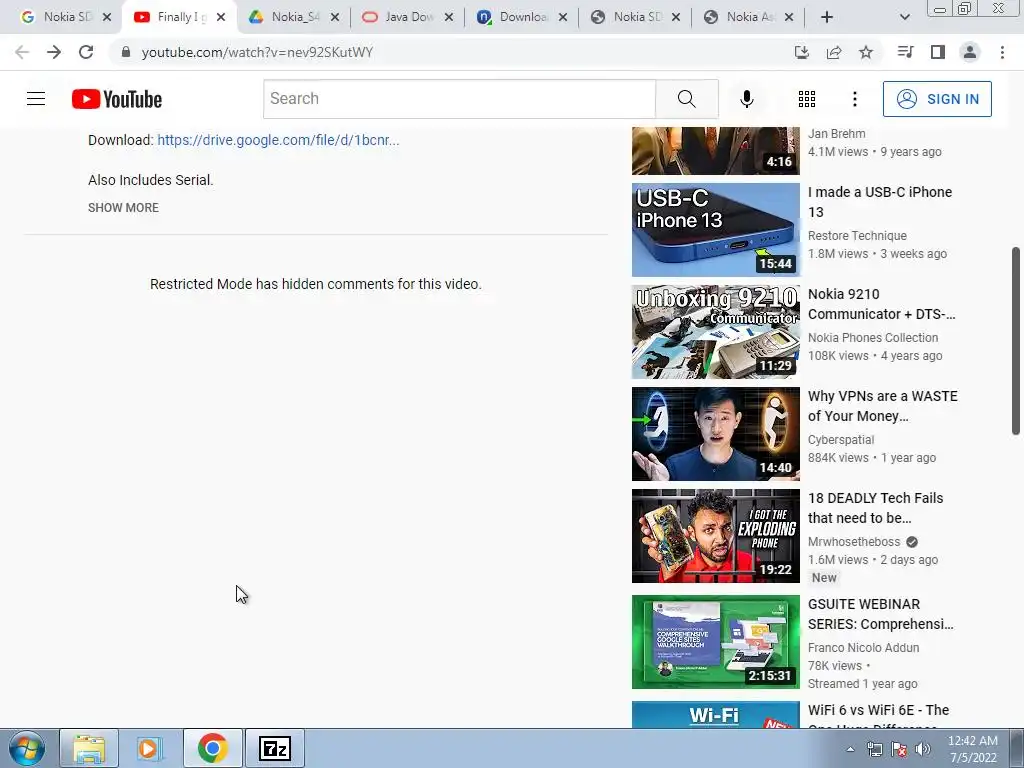Click the YouTube logo
The image size is (1024, 768).
[x=117, y=99]
